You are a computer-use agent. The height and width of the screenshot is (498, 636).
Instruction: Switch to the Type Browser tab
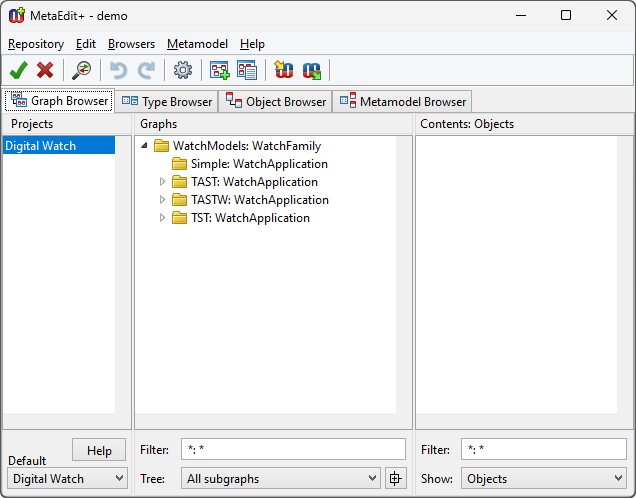[167, 101]
